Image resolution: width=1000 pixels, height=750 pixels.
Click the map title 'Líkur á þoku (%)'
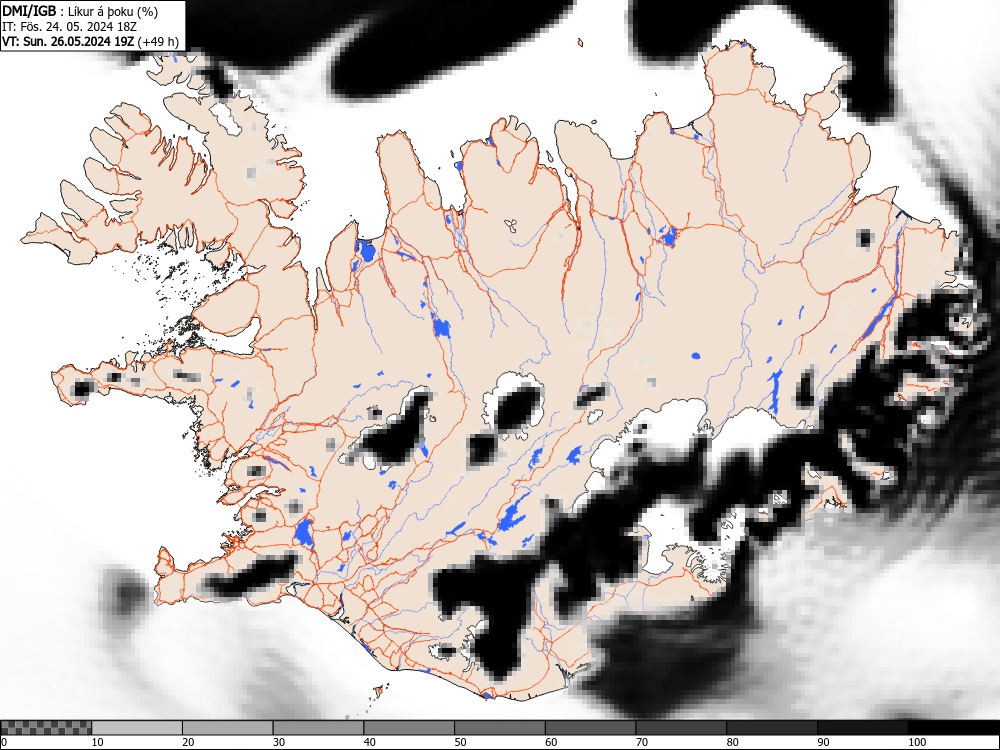tap(113, 11)
